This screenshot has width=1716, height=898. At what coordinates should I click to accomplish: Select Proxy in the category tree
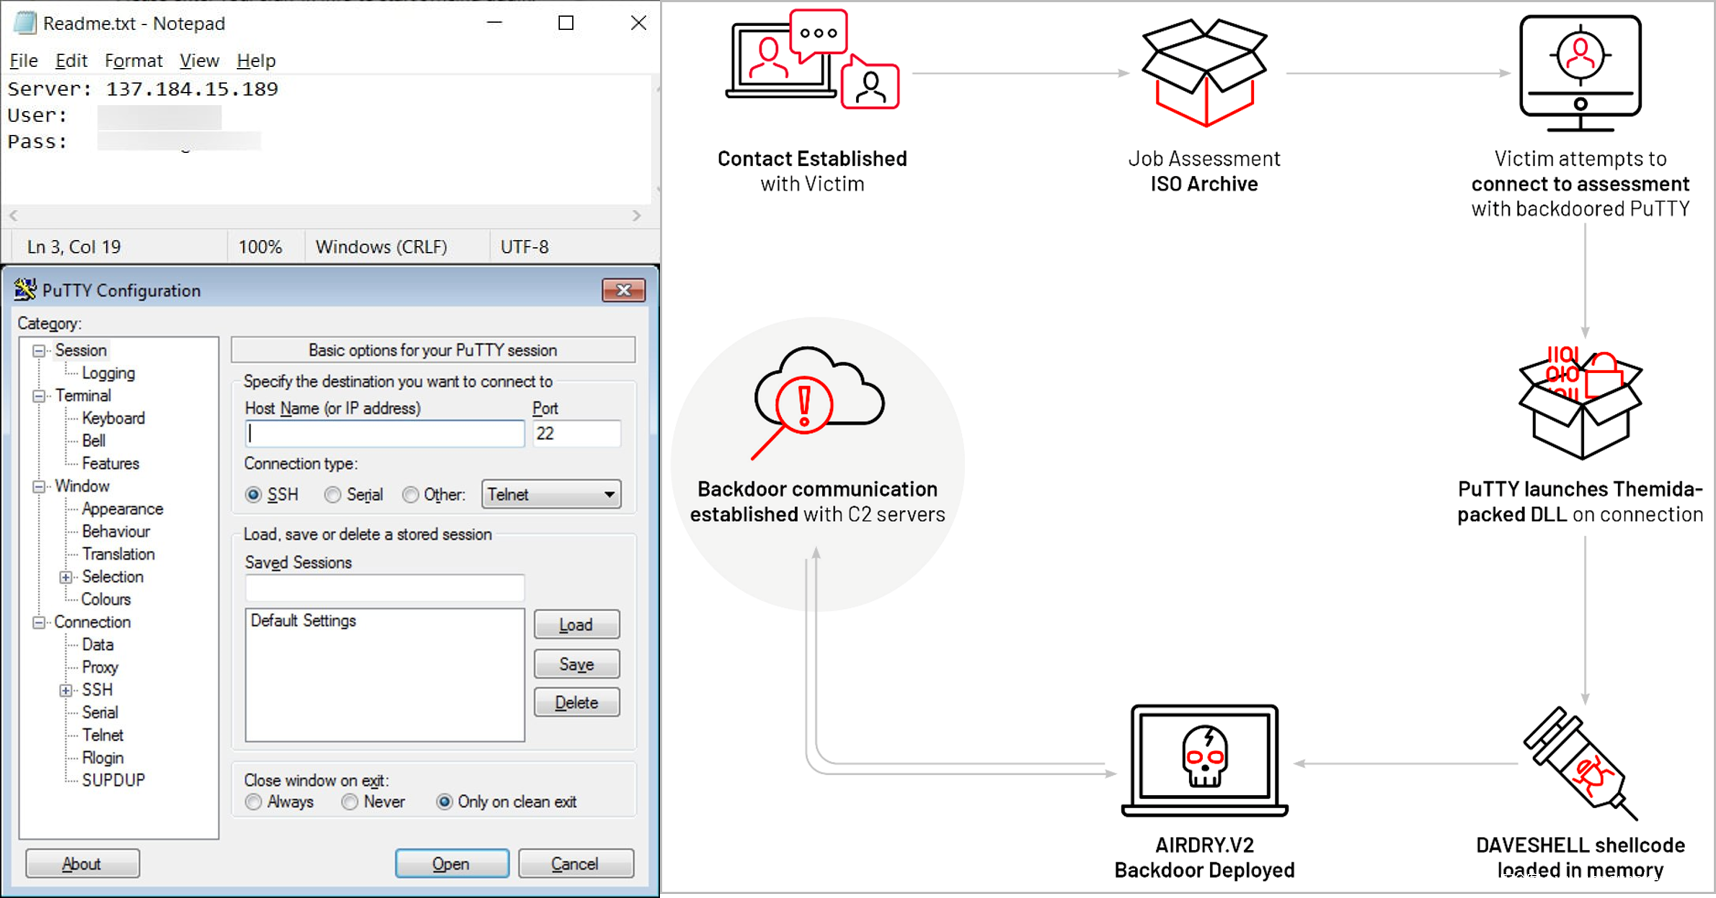pos(100,668)
